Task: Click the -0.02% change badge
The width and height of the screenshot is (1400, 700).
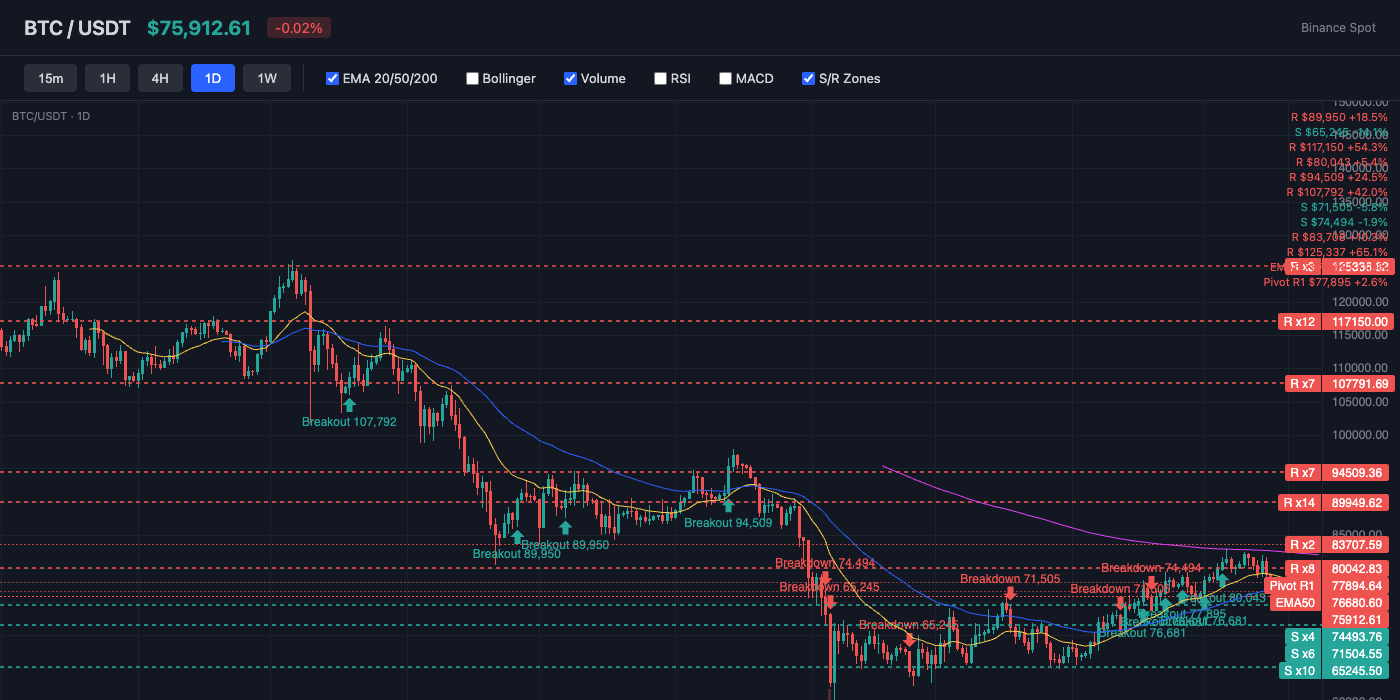Action: point(299,28)
